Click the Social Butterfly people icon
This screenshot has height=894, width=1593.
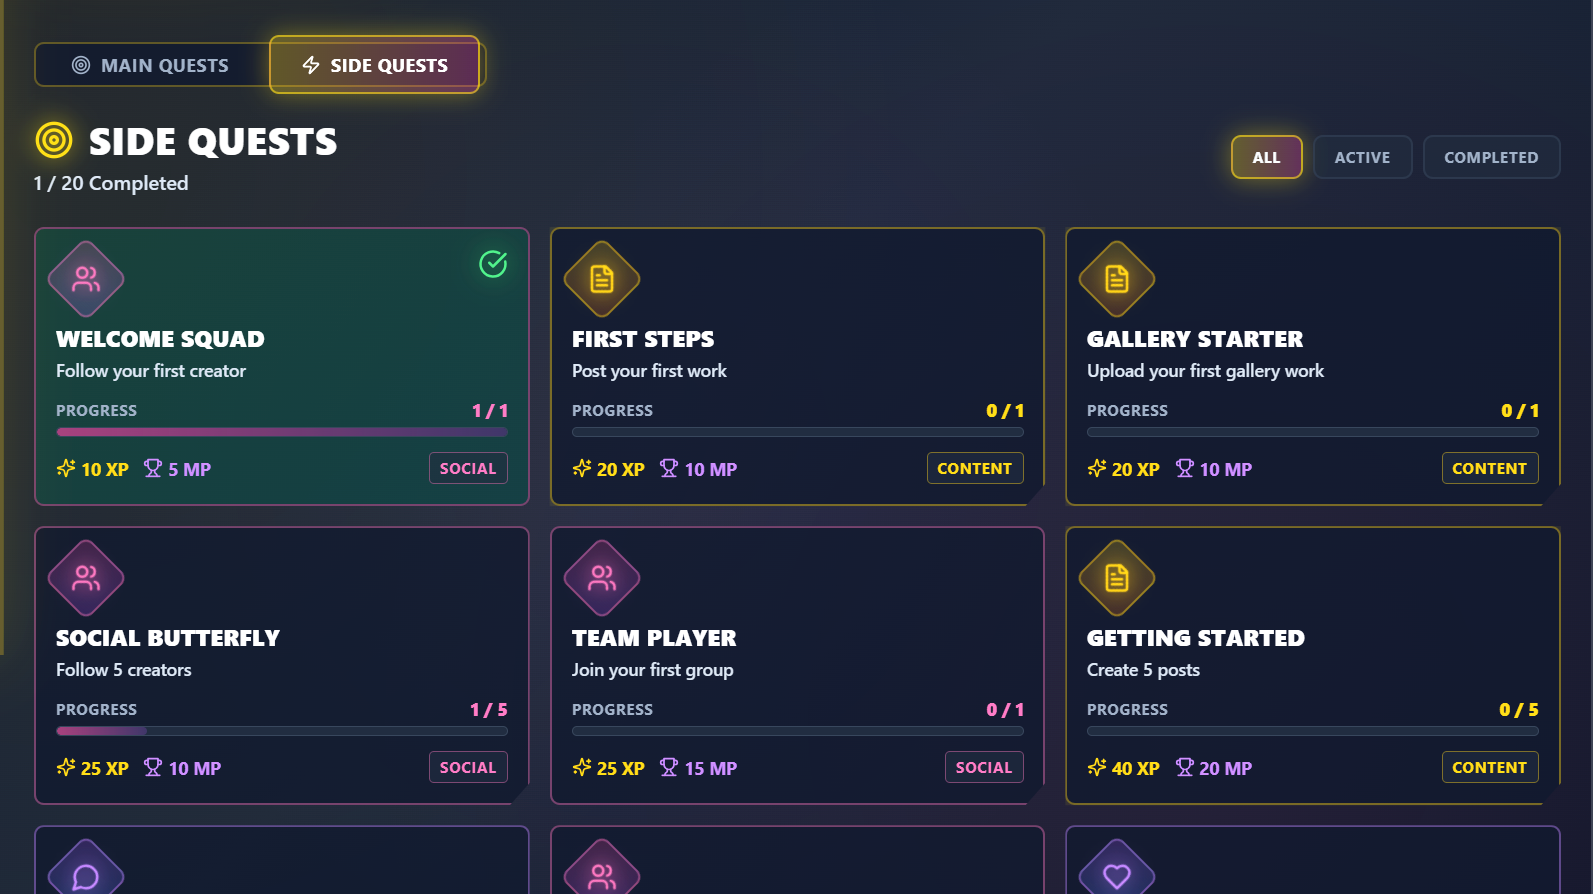click(85, 578)
